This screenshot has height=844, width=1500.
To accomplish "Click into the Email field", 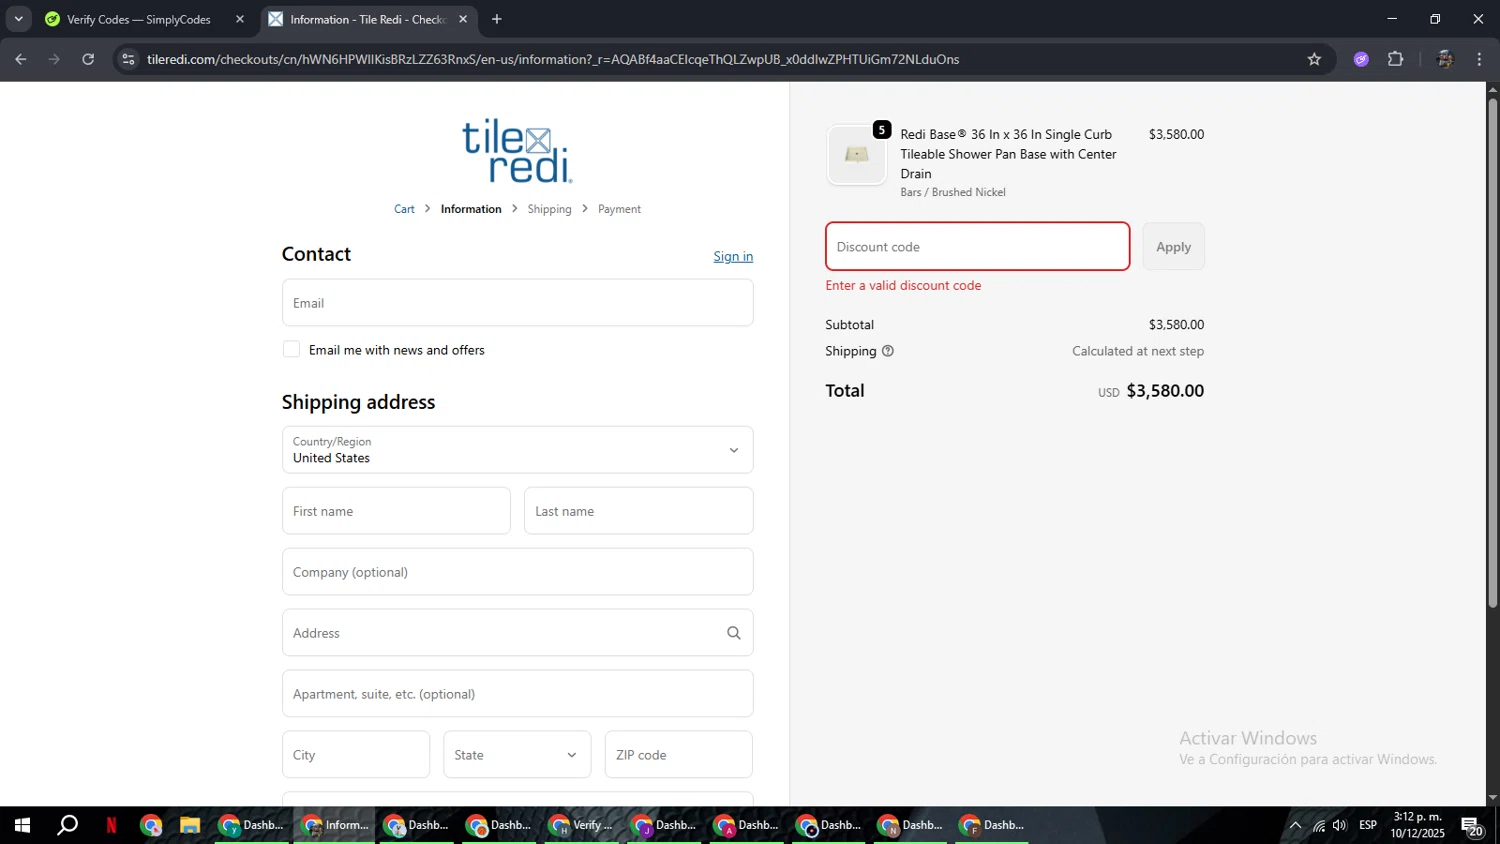I will [x=517, y=303].
